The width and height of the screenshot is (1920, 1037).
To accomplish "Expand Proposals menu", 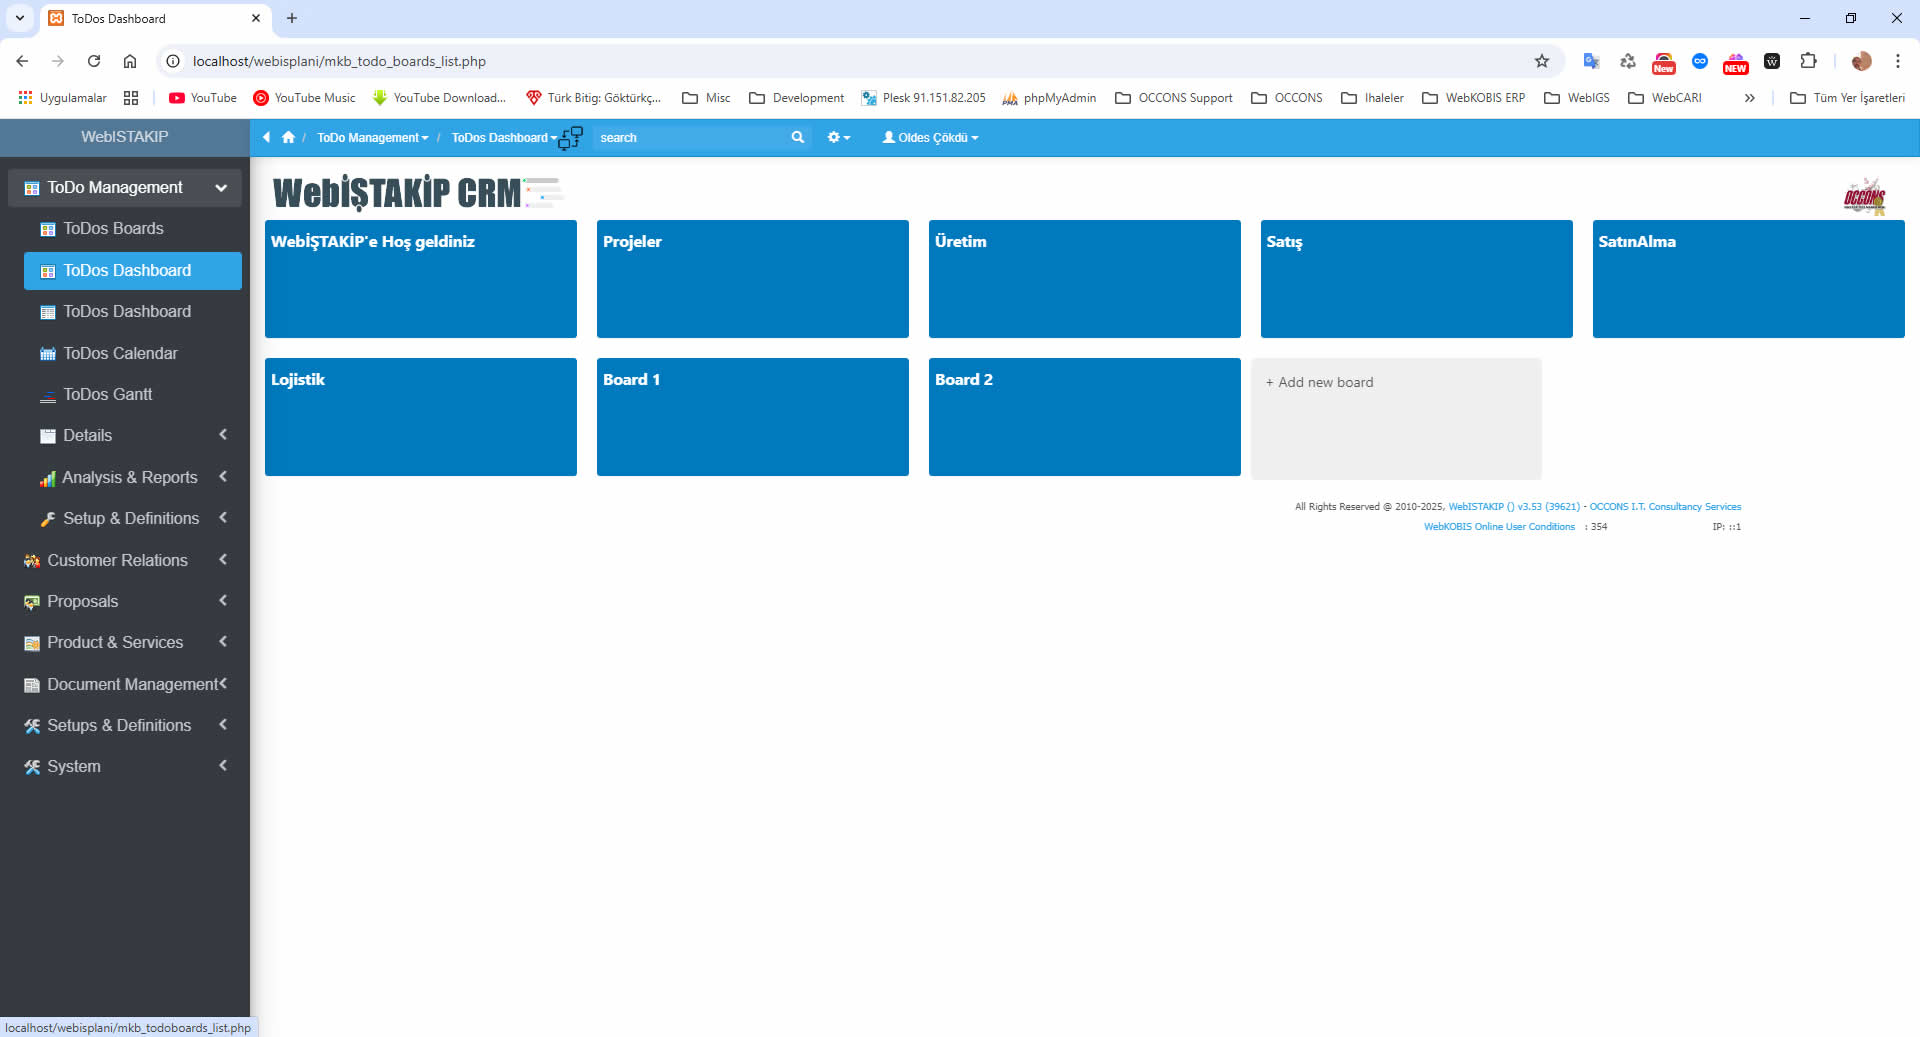I will pyautogui.click(x=125, y=601).
